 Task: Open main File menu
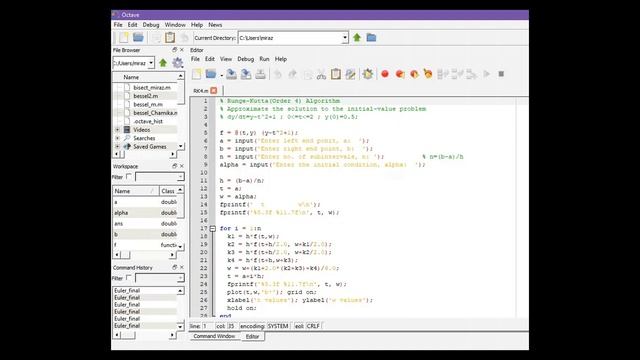click(118, 25)
